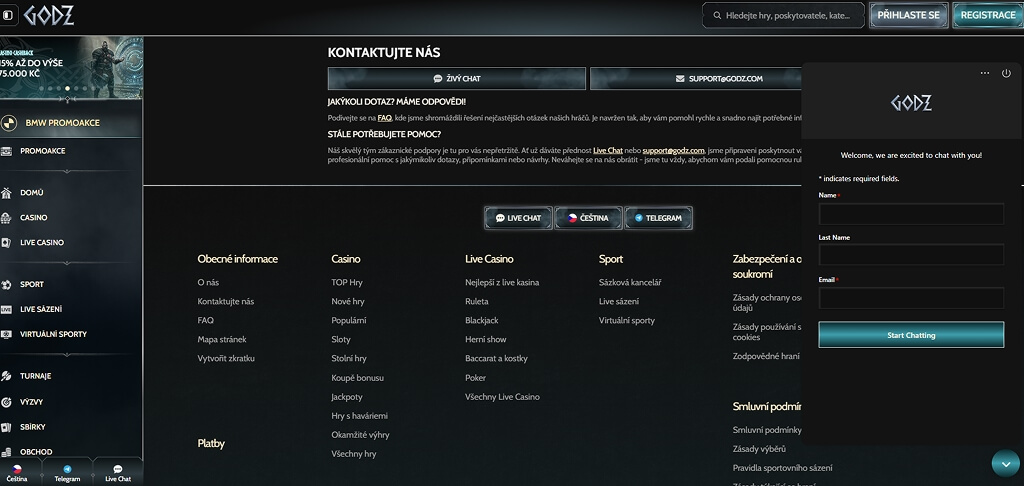Click Live Chat bubble at sidebar bottom
The height and width of the screenshot is (486, 1024).
[x=118, y=469]
